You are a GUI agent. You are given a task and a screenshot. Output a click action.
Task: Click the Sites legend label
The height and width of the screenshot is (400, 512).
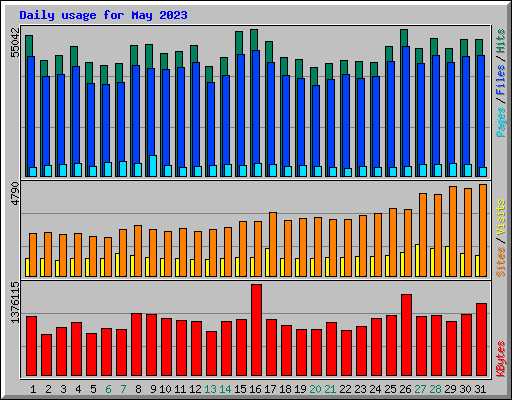point(501,262)
